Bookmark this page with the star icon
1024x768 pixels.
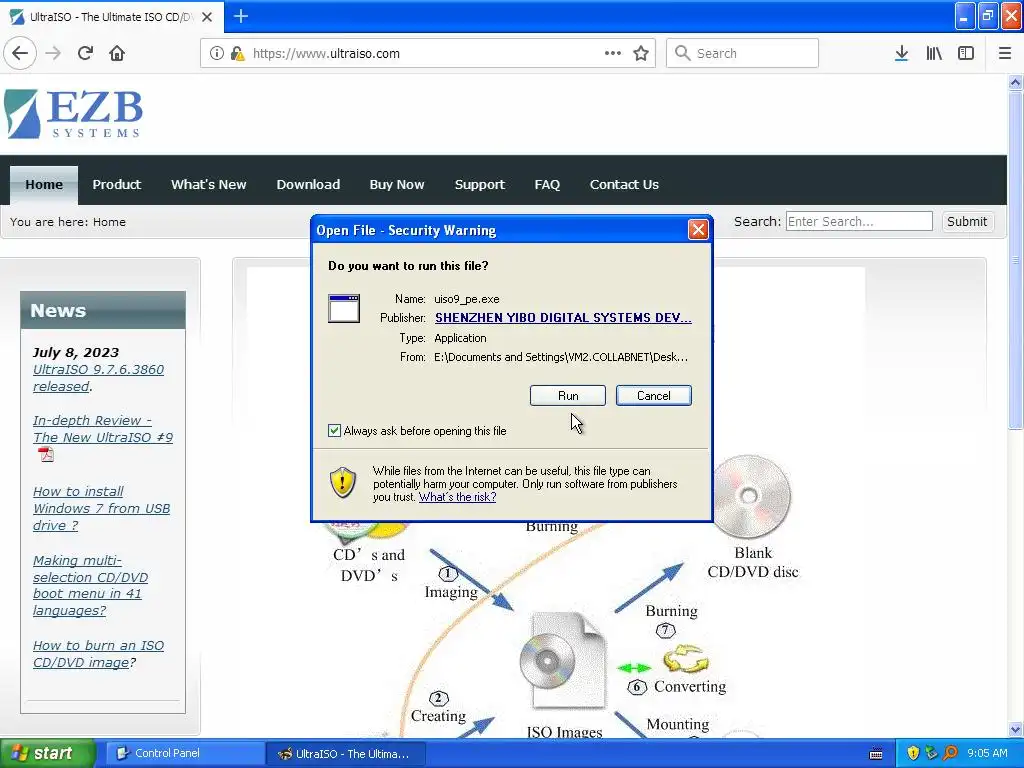click(641, 53)
